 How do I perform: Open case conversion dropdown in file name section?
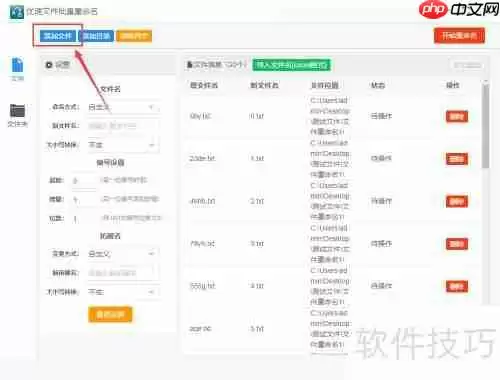[x=123, y=145]
